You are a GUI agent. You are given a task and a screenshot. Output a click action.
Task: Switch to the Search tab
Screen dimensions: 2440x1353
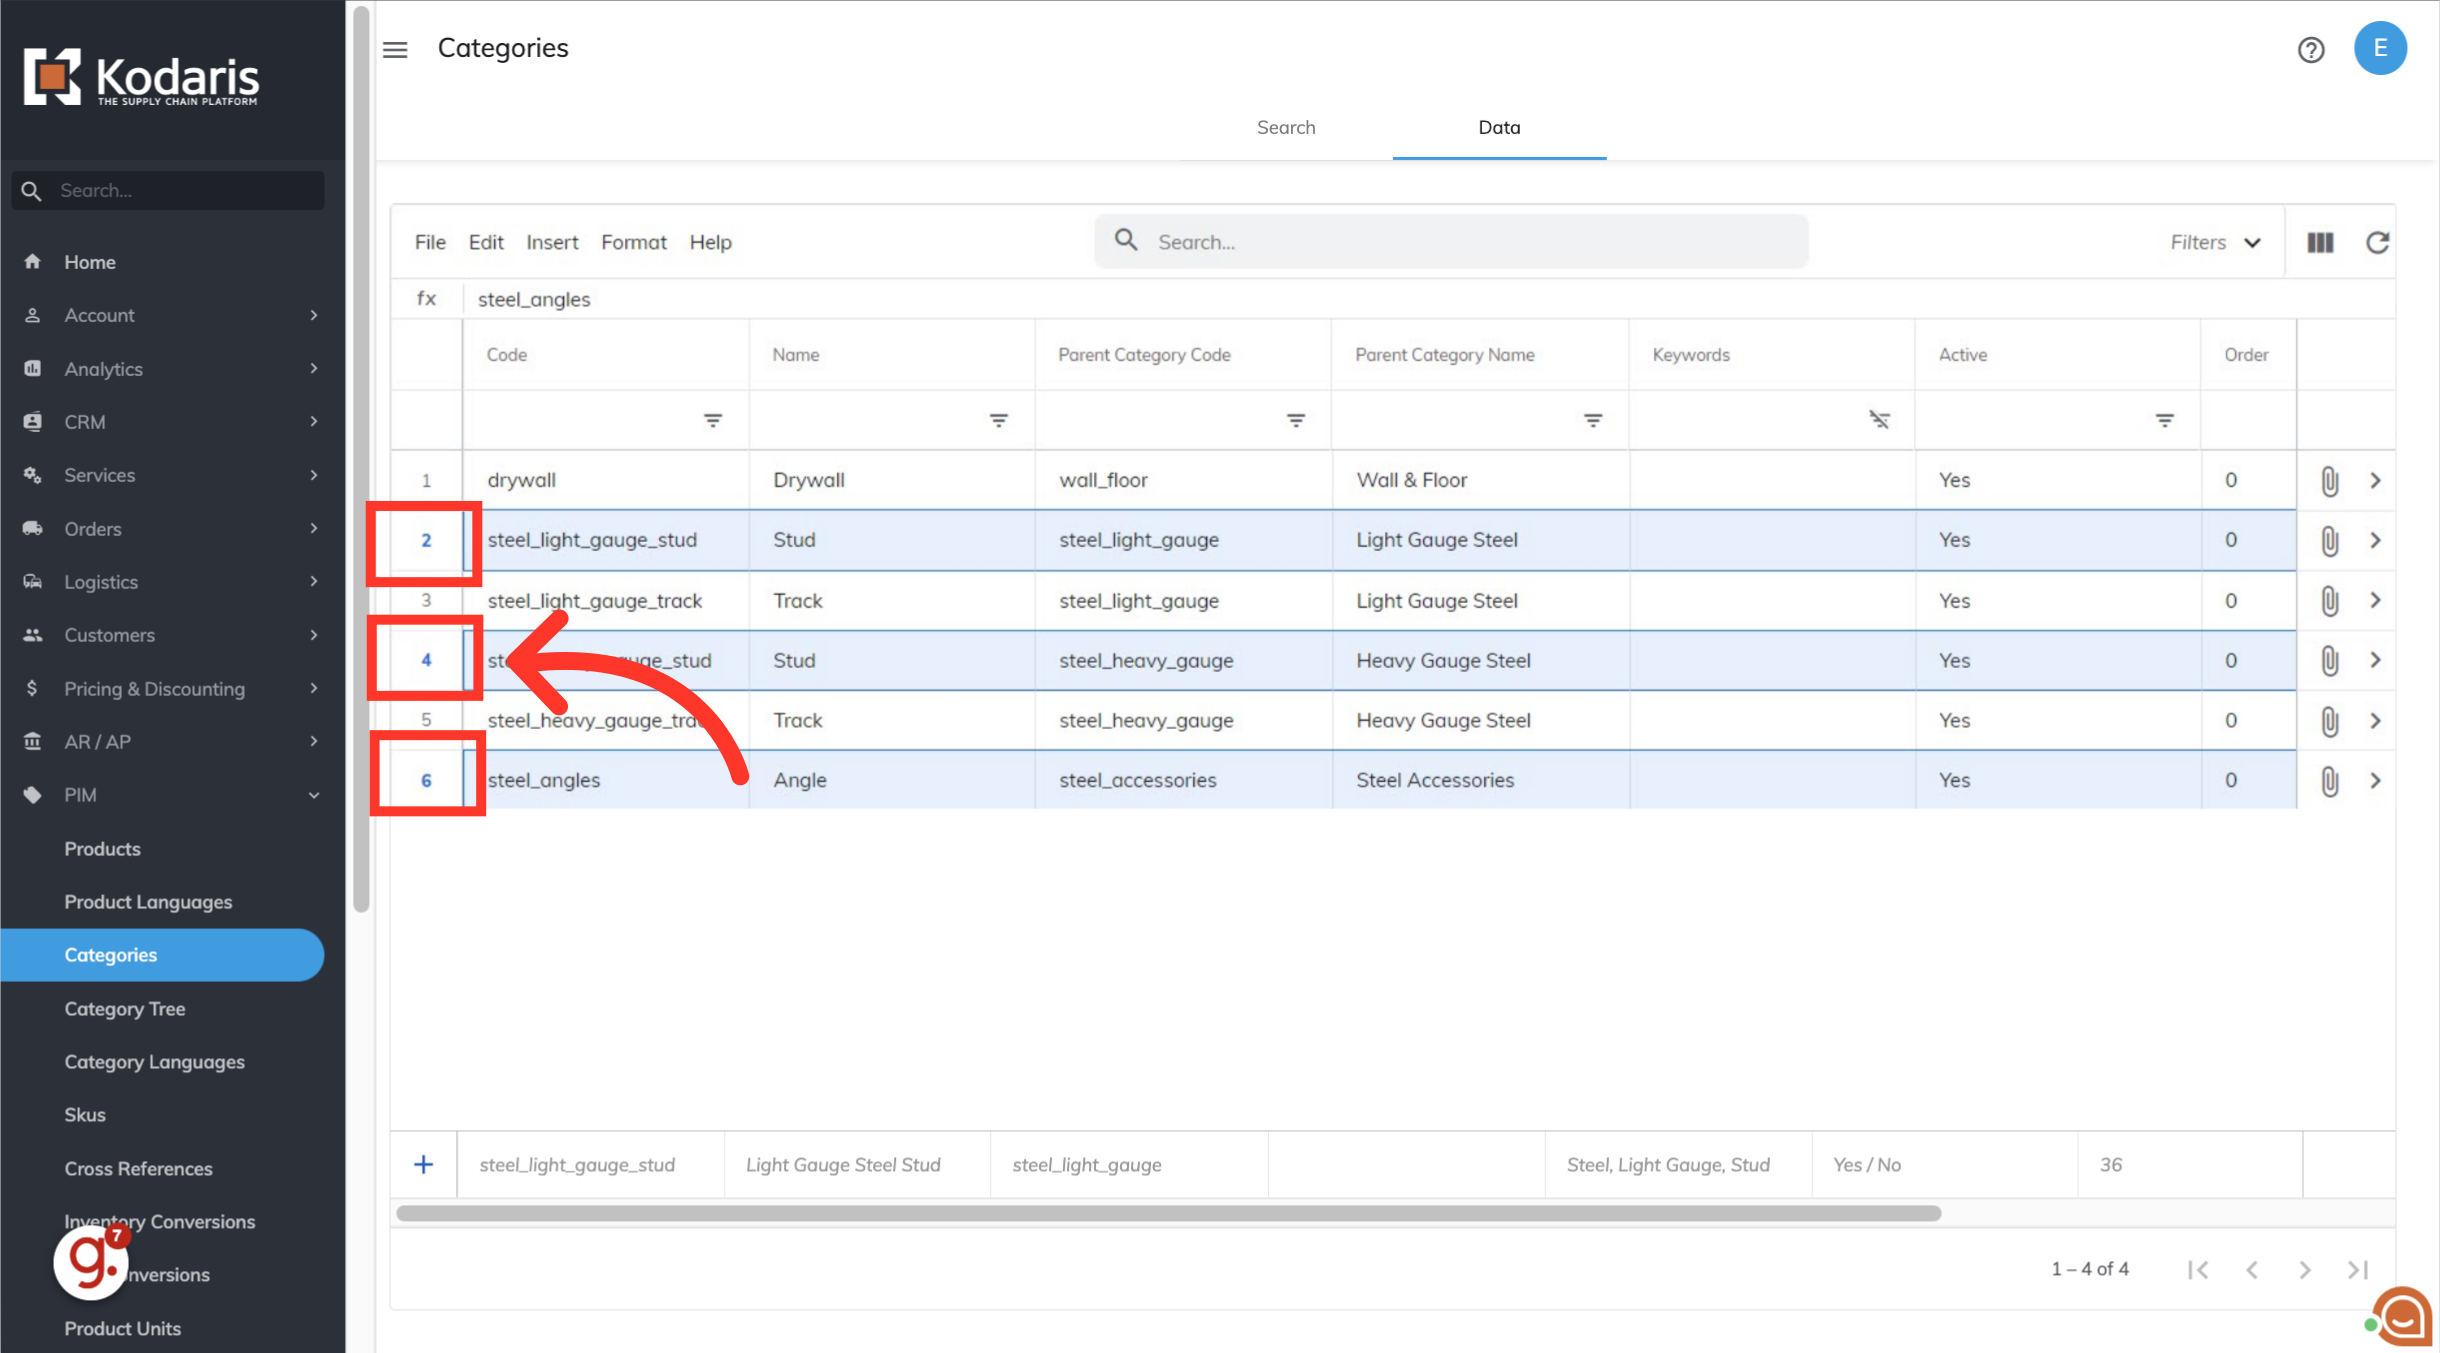click(x=1286, y=127)
